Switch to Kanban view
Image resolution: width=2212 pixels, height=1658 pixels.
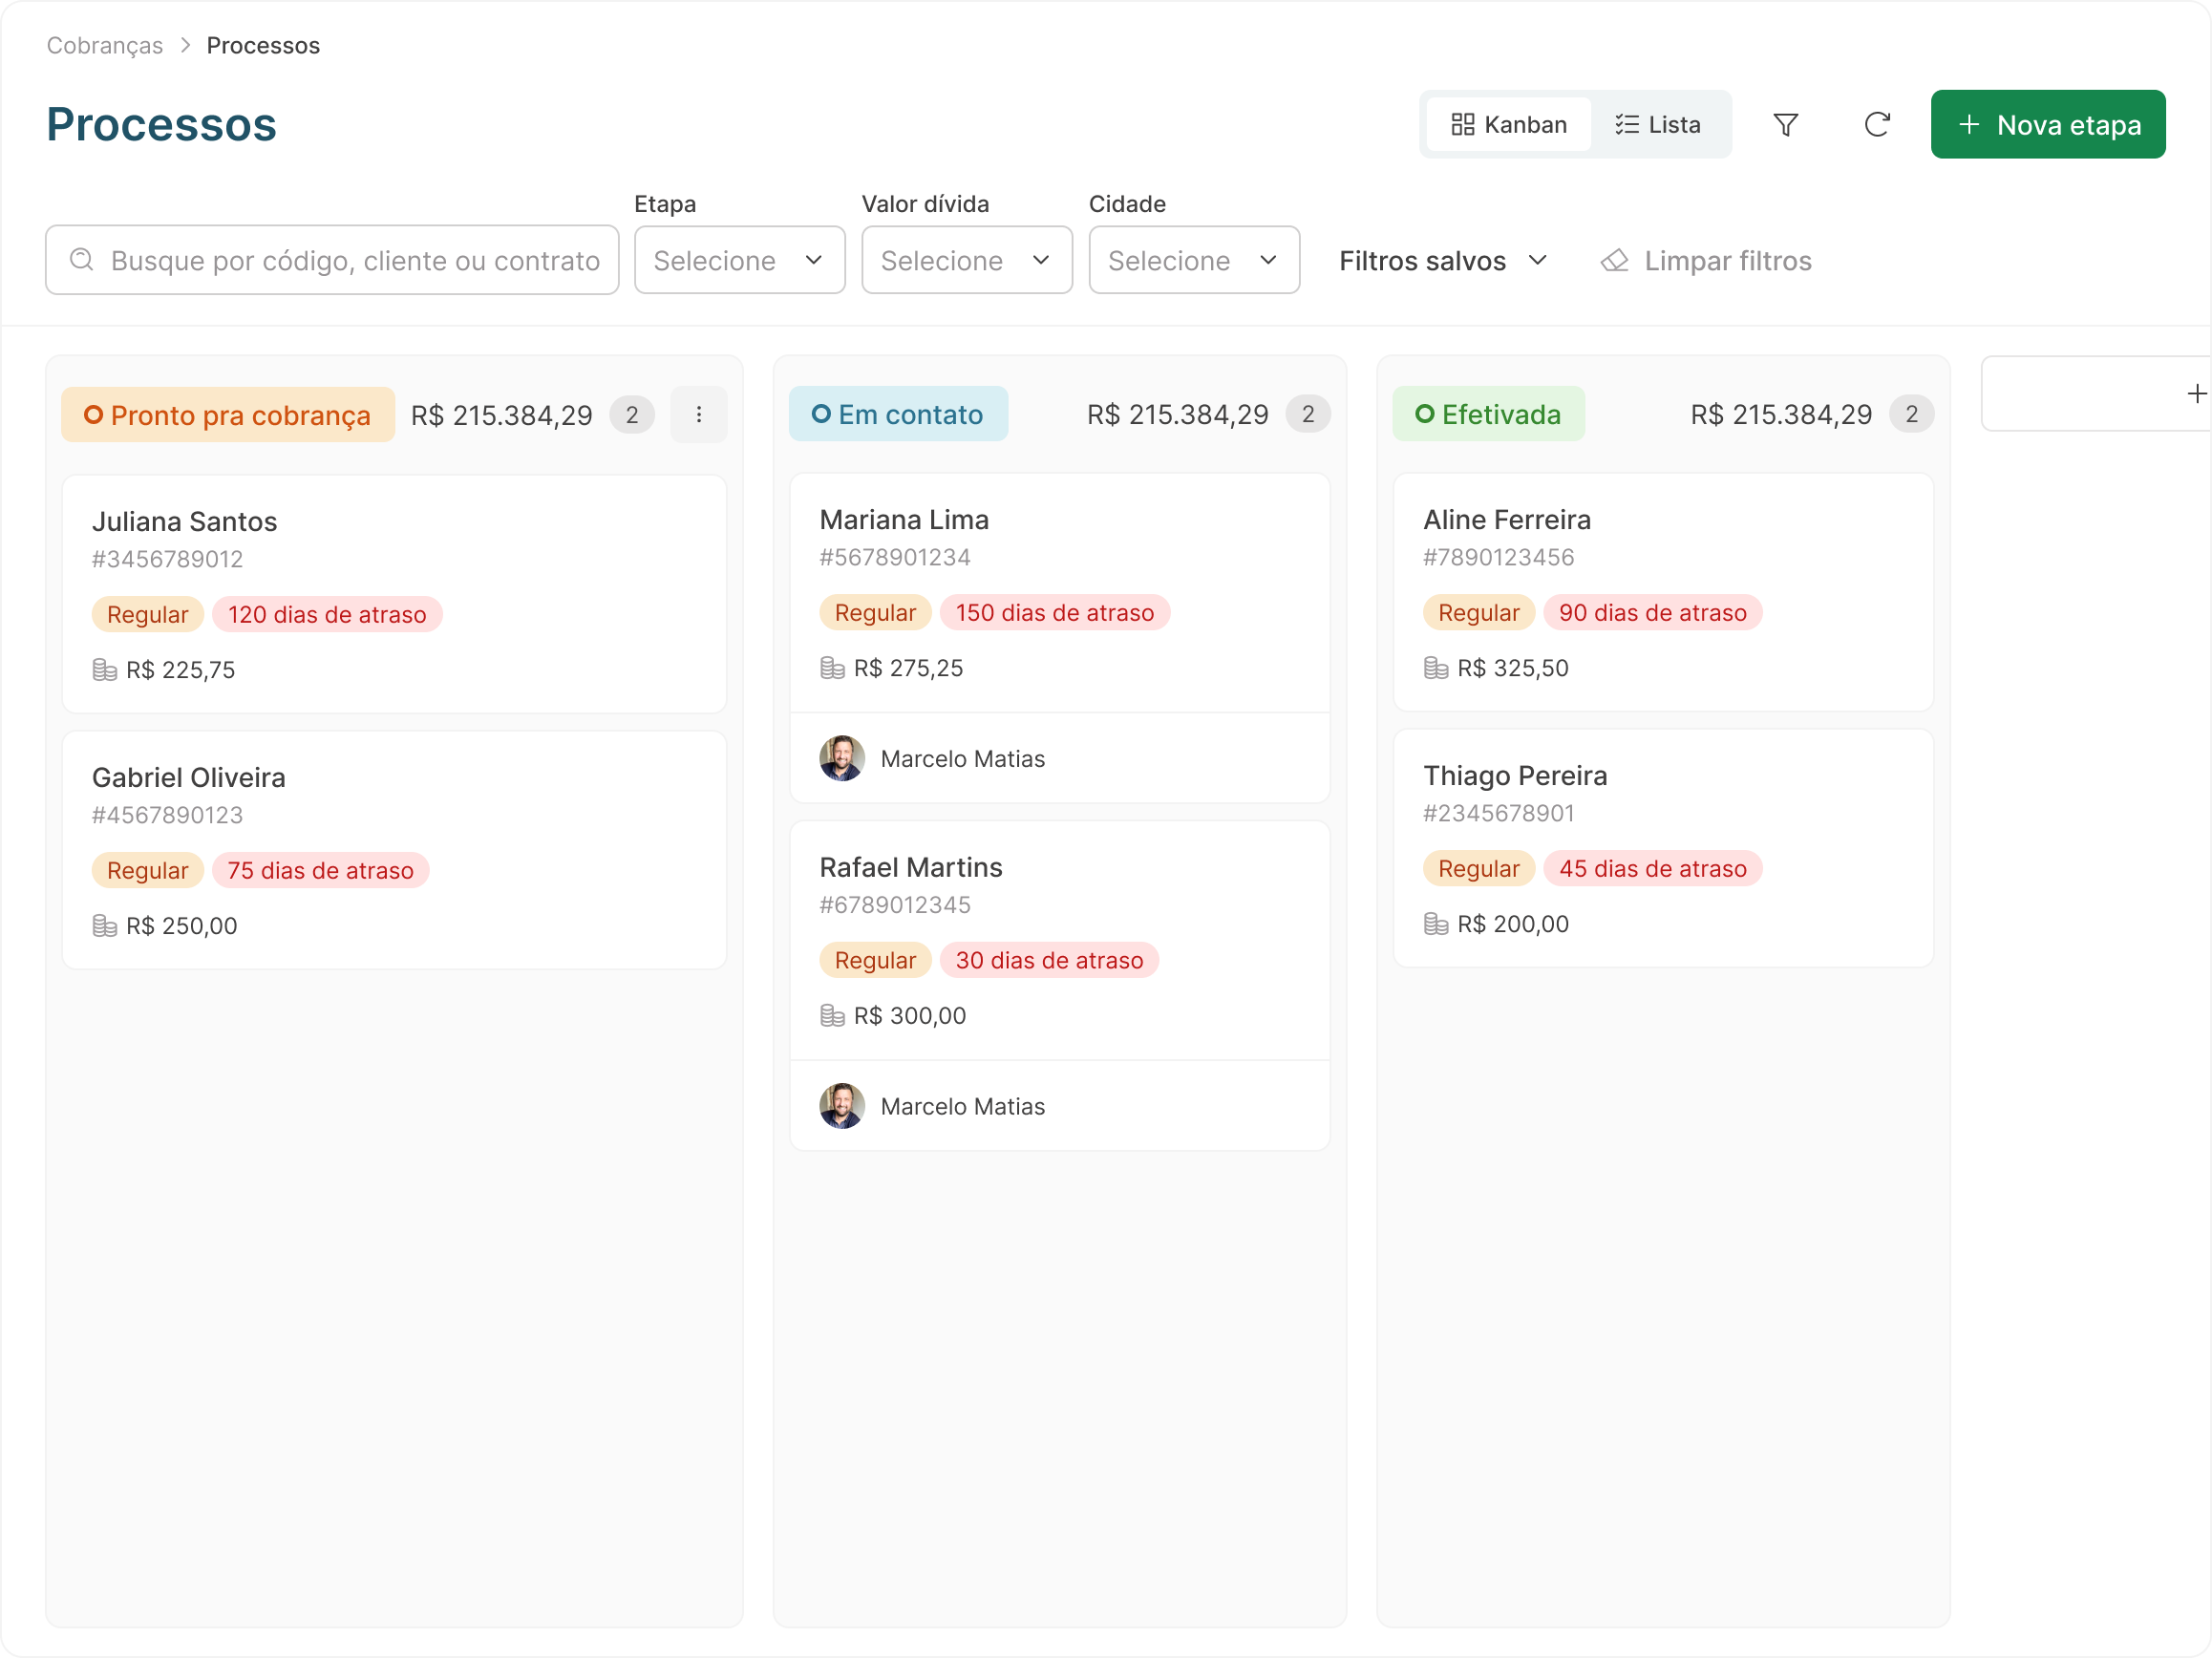click(x=1508, y=125)
